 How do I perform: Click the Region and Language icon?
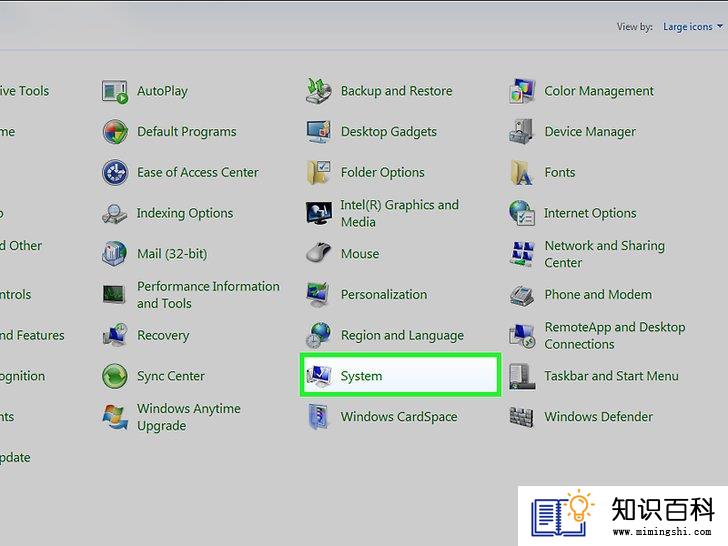point(318,335)
